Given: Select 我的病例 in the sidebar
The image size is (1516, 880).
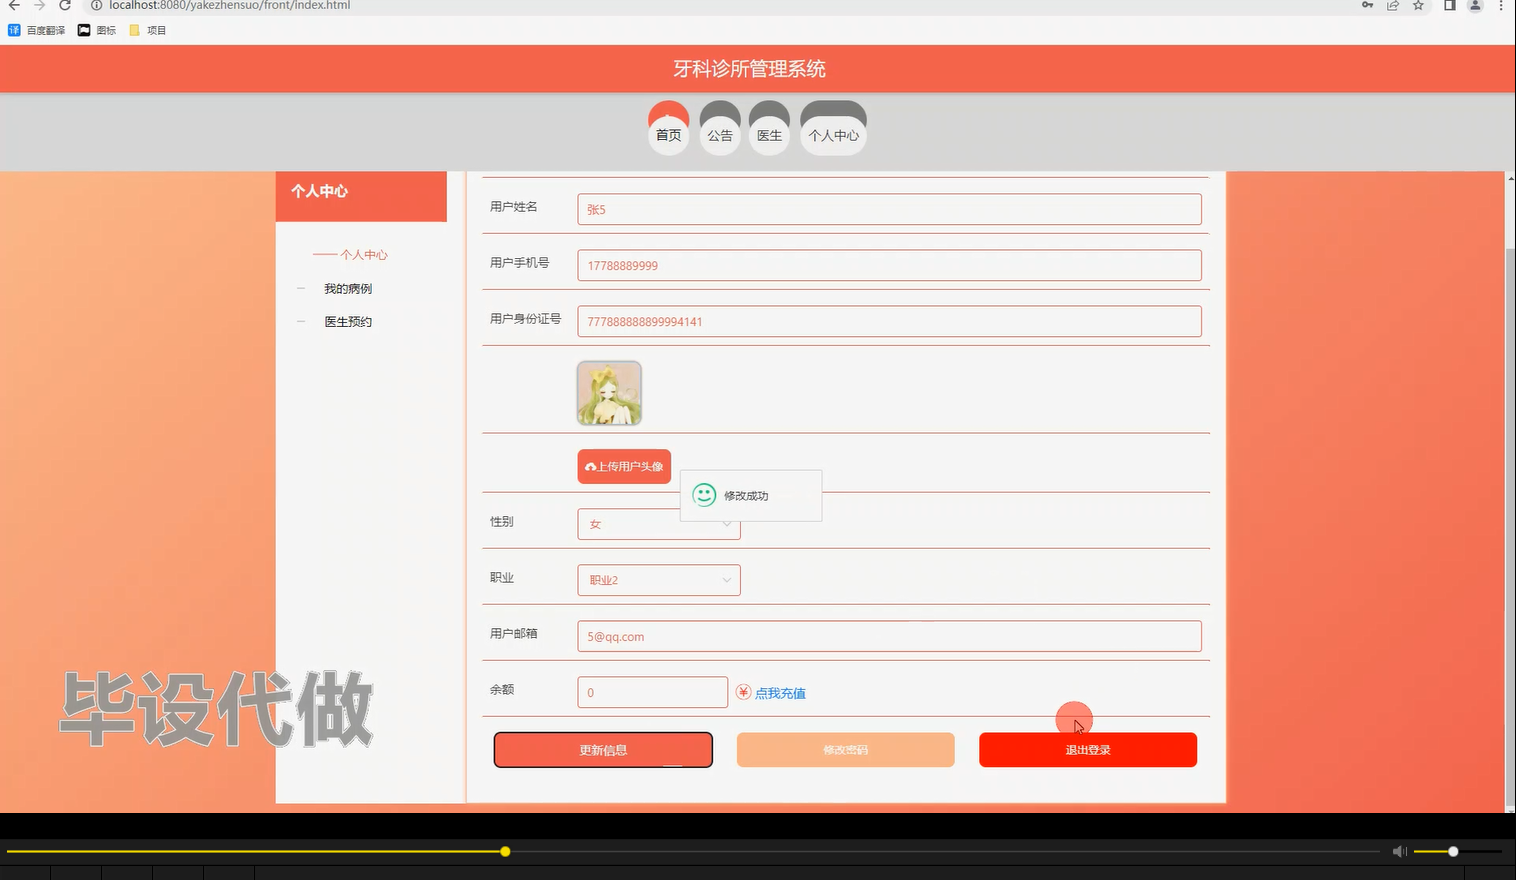Looking at the screenshot, I should coord(347,288).
